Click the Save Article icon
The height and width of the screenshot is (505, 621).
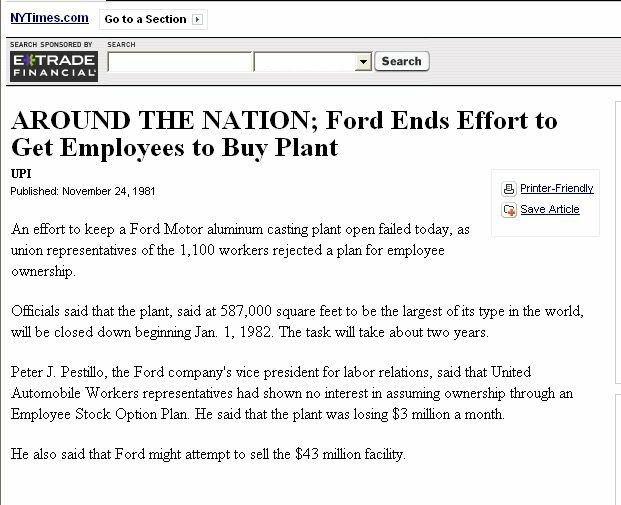pos(509,210)
